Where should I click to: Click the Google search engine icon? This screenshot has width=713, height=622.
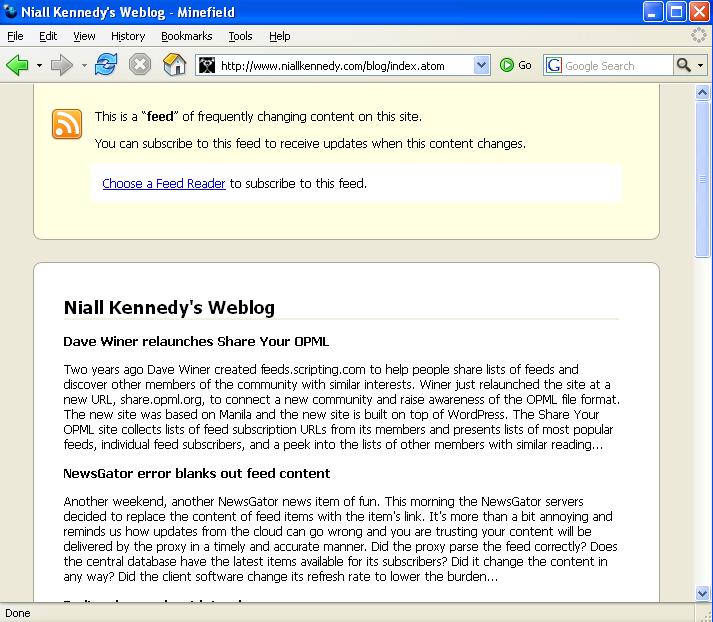click(553, 65)
